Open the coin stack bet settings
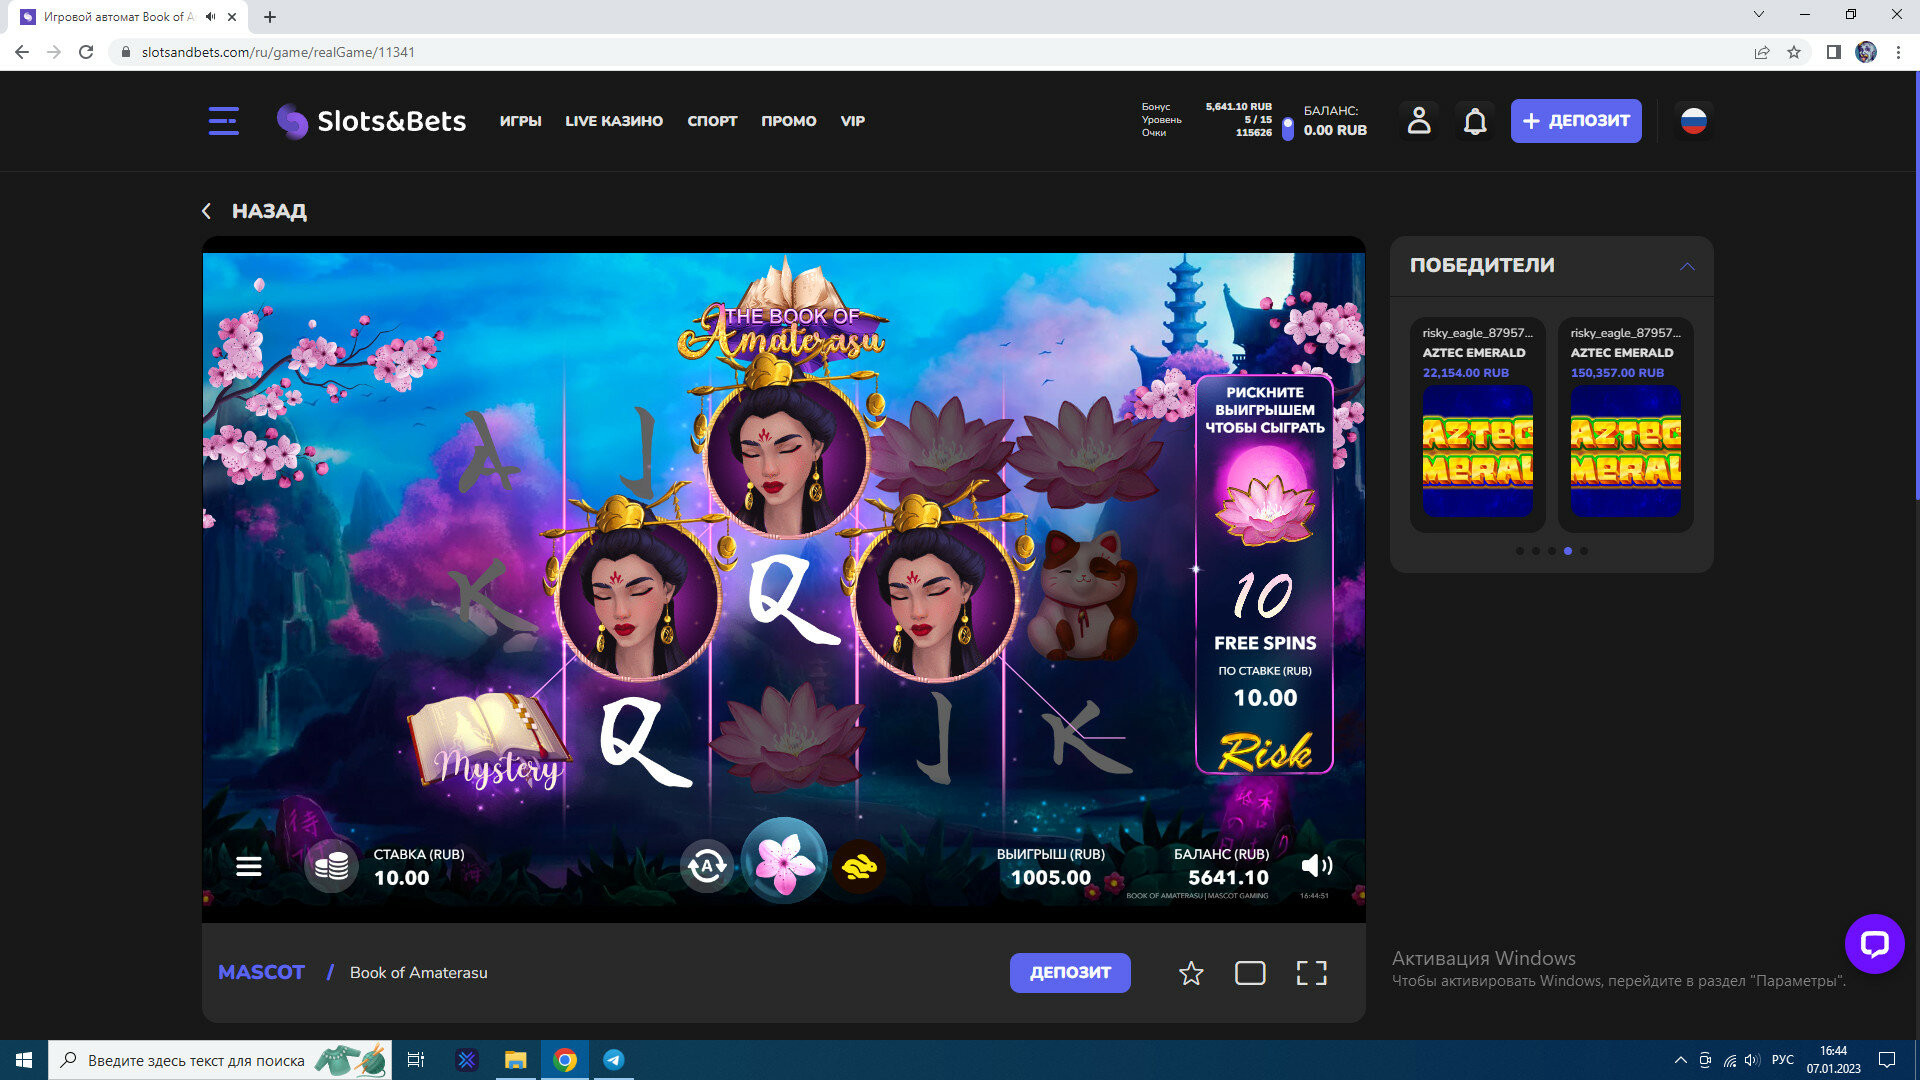 tap(331, 866)
